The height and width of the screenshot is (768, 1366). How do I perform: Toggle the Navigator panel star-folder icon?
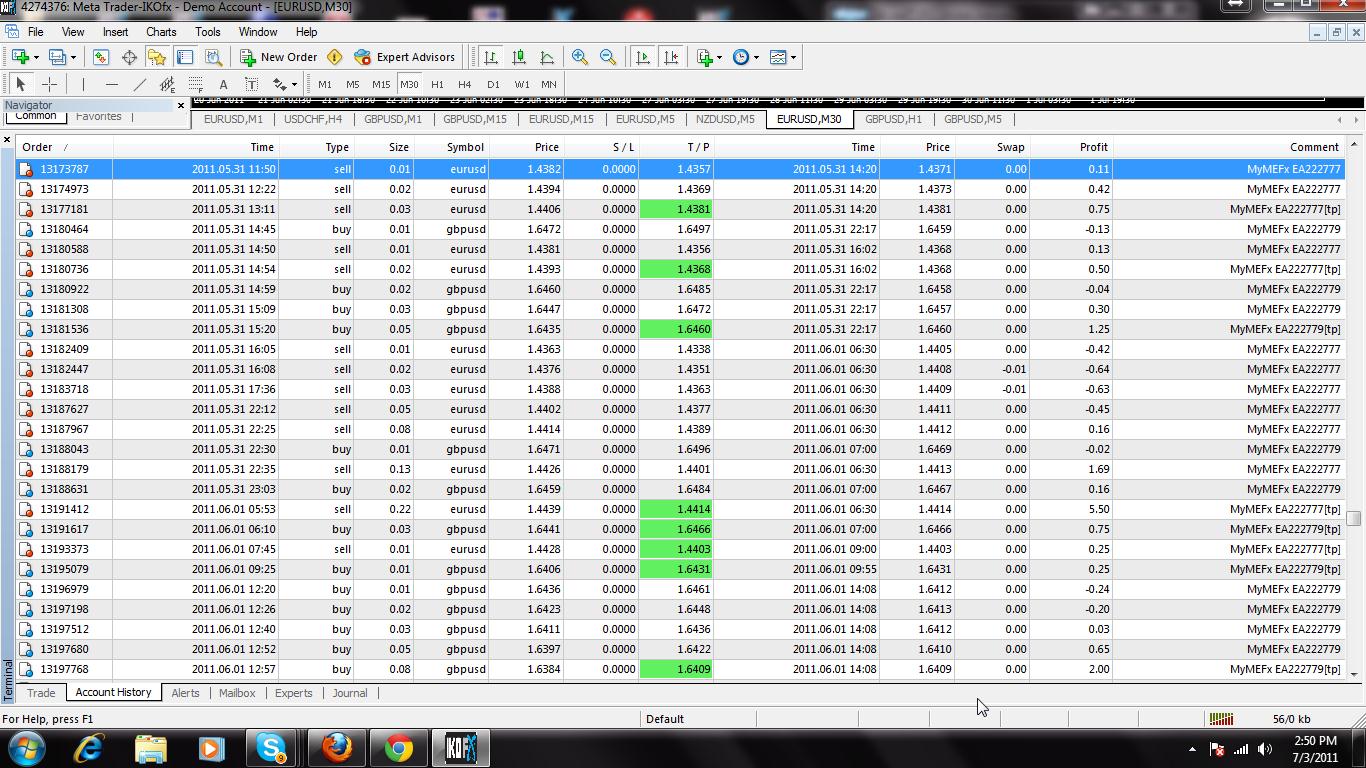(157, 57)
